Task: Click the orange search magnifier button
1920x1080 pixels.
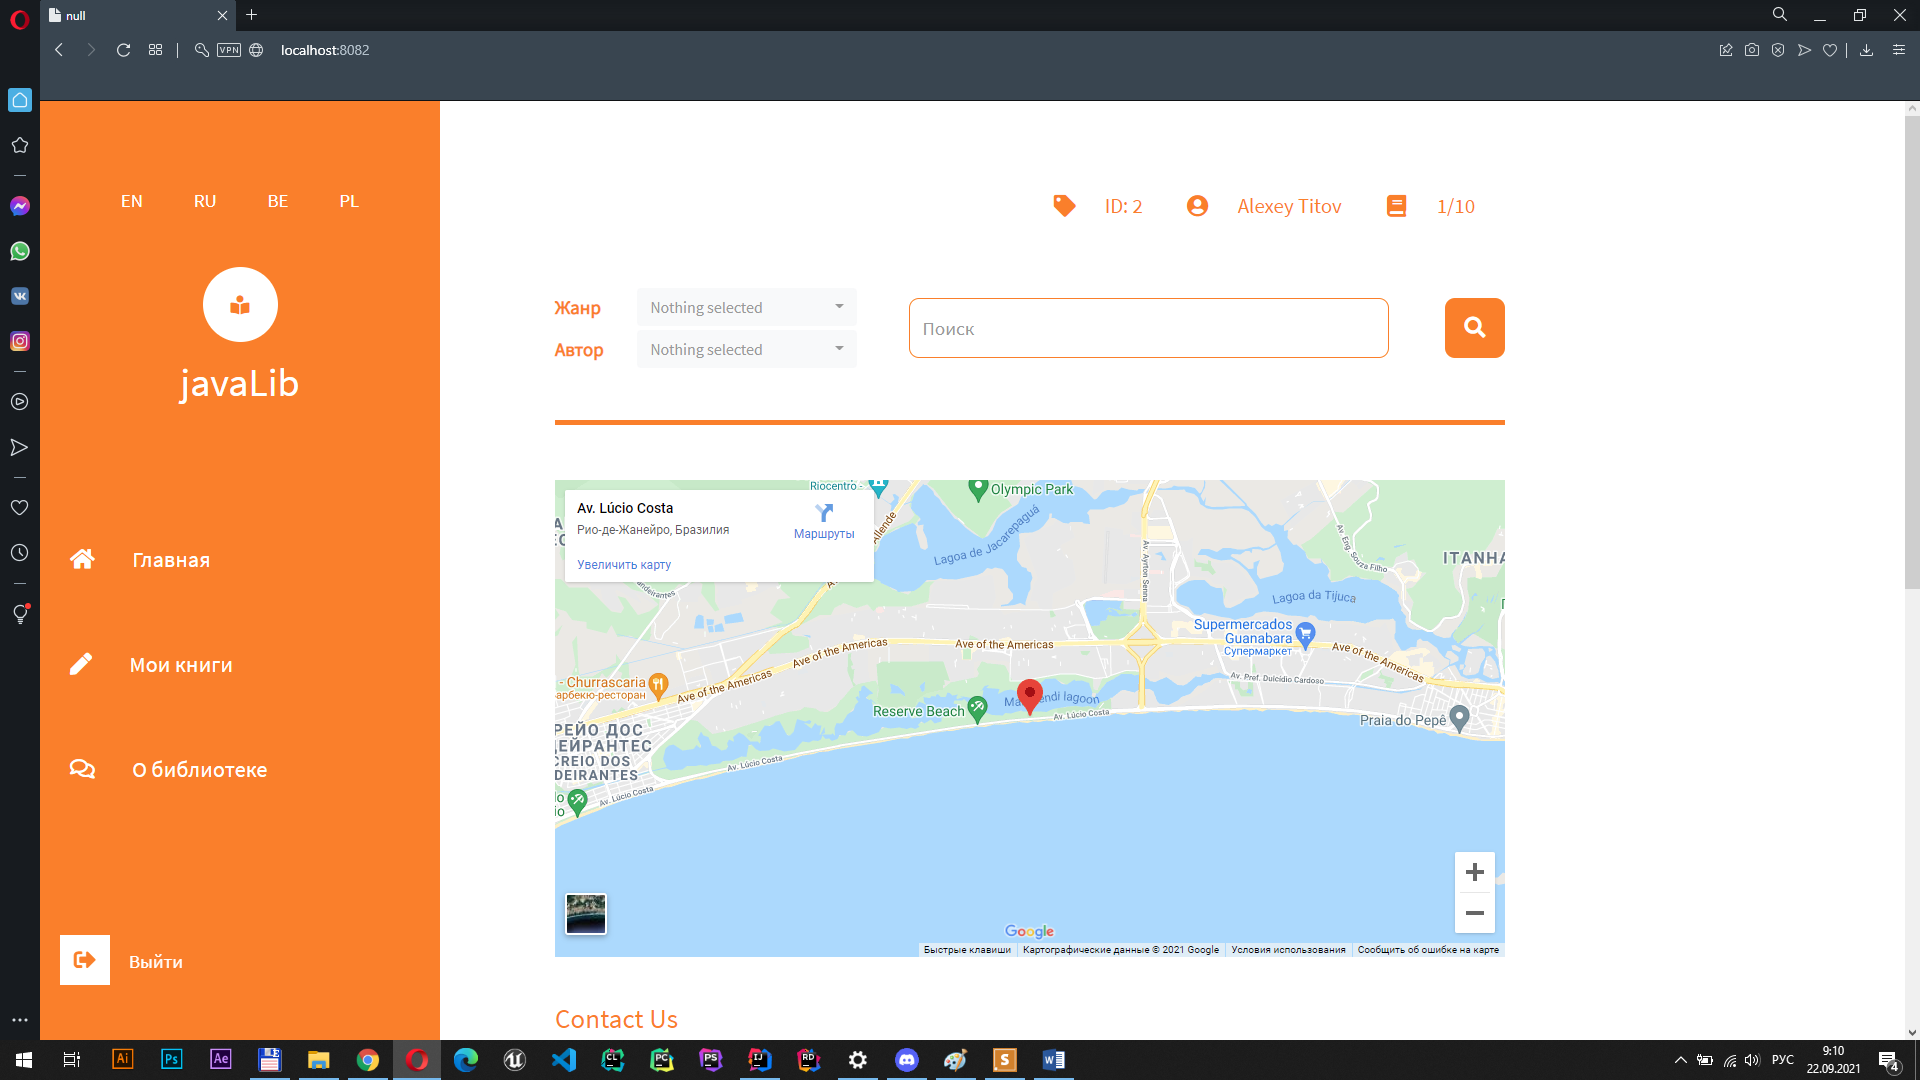Action: point(1474,327)
